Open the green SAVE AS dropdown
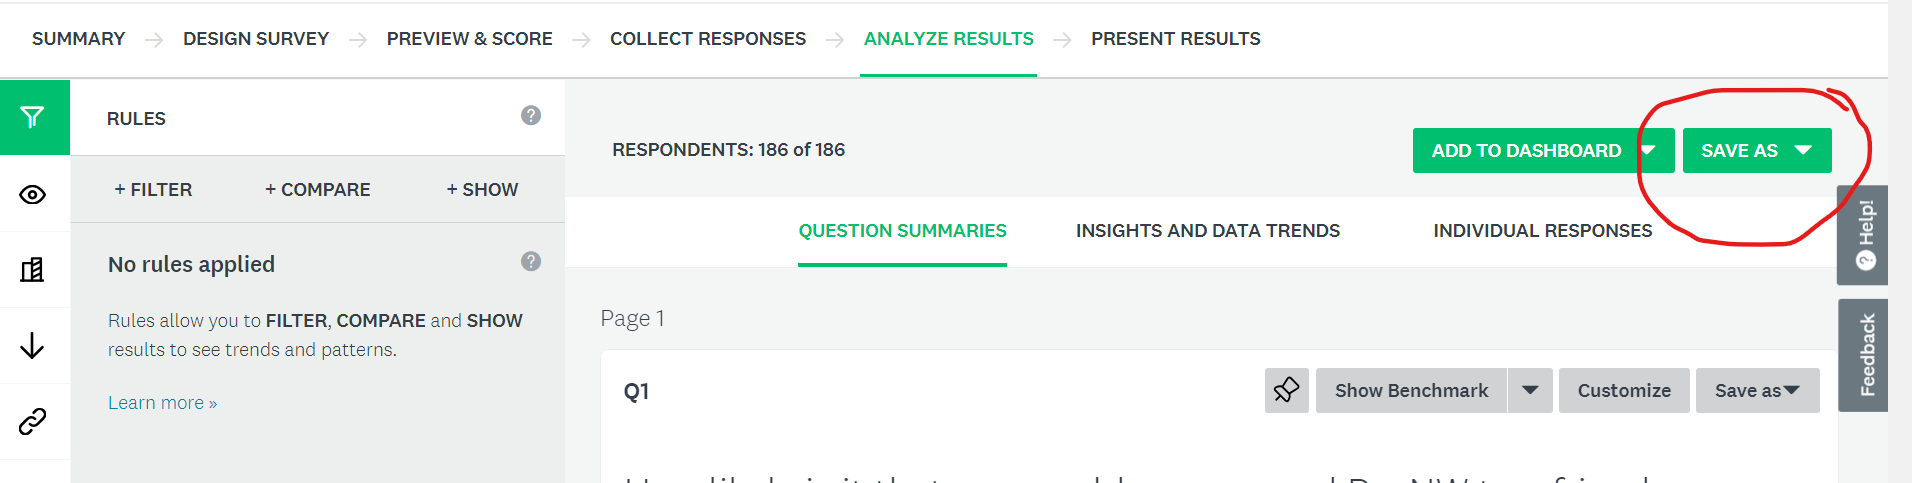The image size is (1912, 483). (1757, 150)
